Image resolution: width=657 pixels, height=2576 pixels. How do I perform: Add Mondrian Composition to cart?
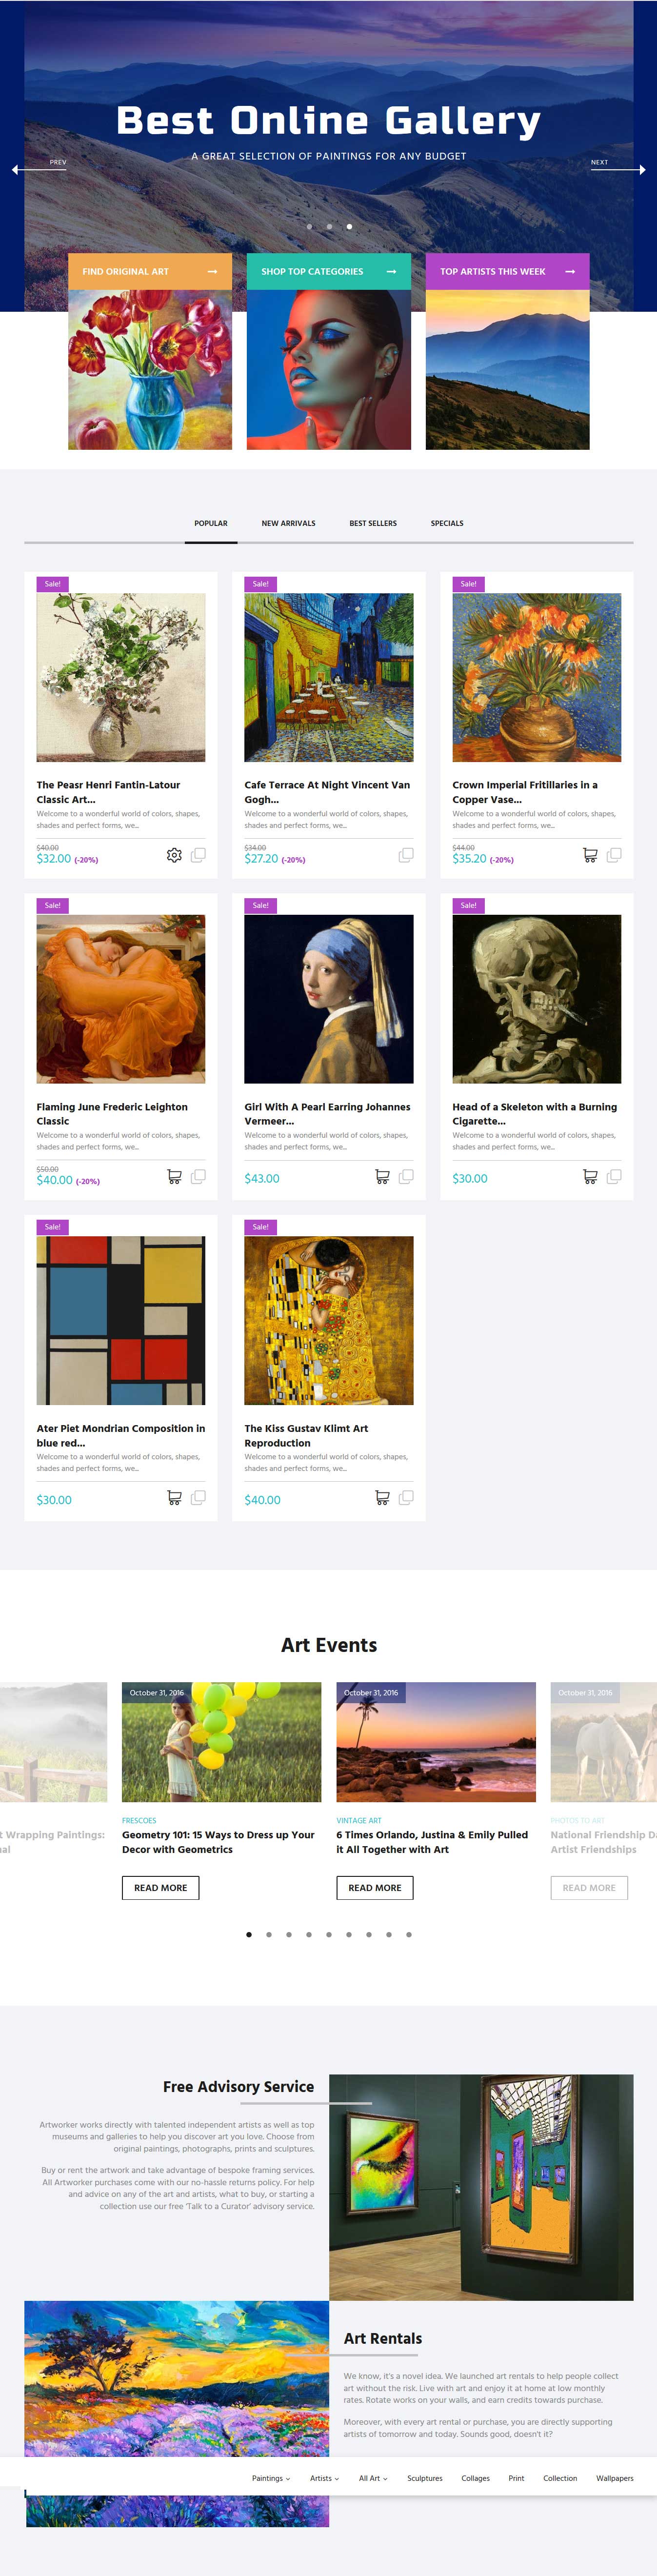pos(174,1498)
